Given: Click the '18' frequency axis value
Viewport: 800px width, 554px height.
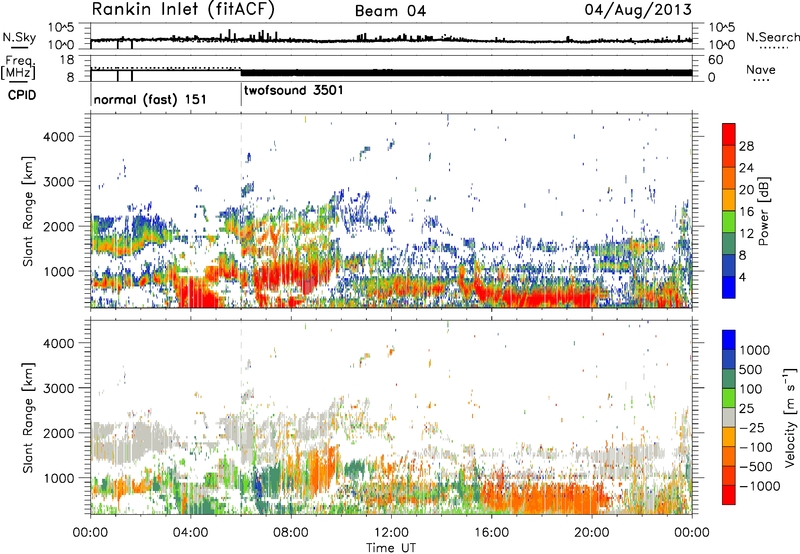Looking at the screenshot, I should [67, 60].
